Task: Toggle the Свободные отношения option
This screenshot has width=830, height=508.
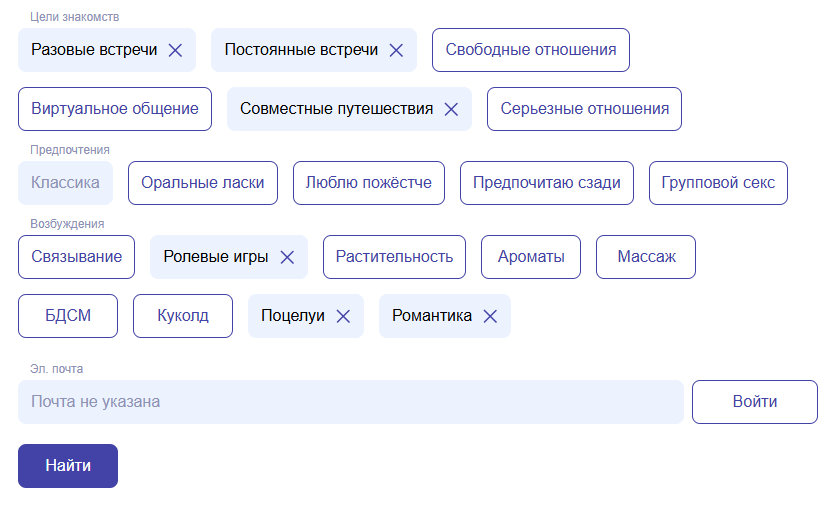Action: pos(530,50)
